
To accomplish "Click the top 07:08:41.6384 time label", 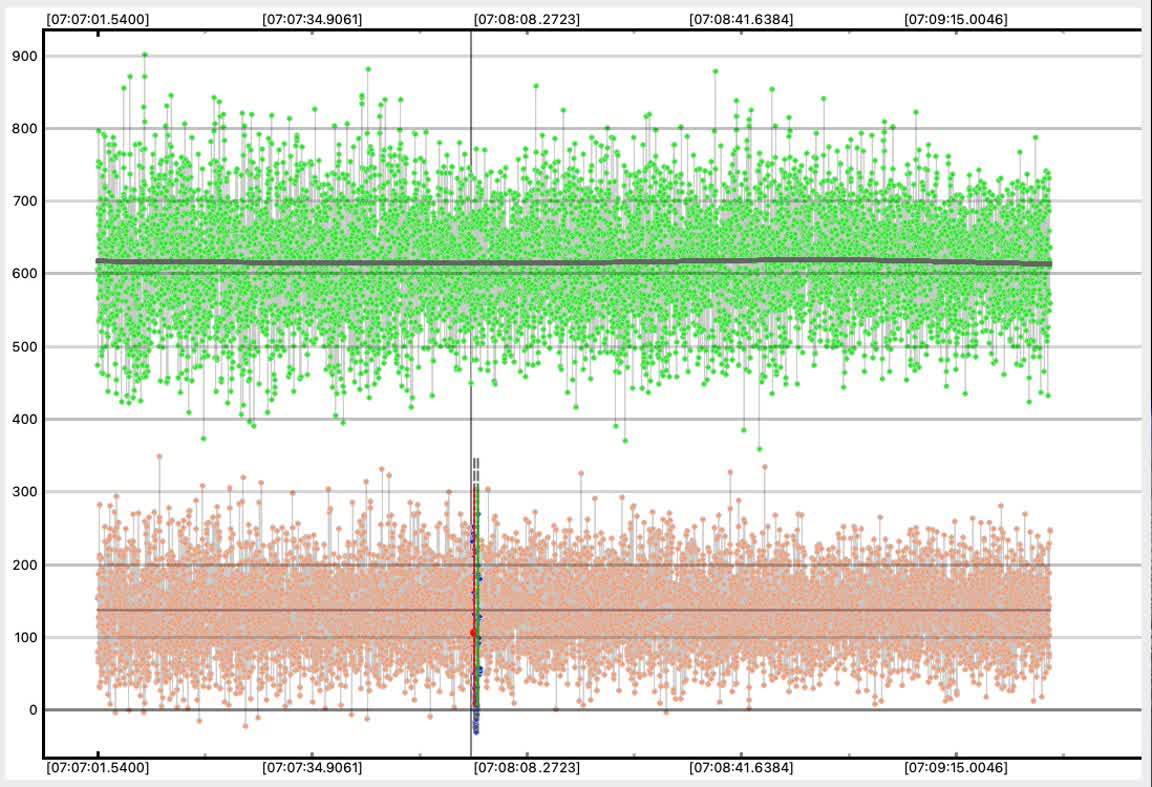I will tap(741, 18).
